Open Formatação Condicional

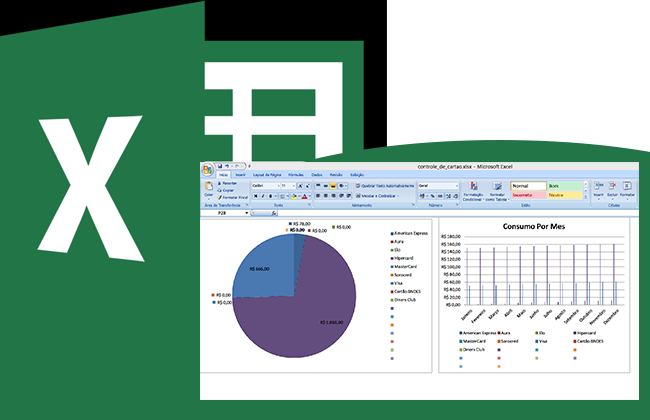click(x=473, y=191)
